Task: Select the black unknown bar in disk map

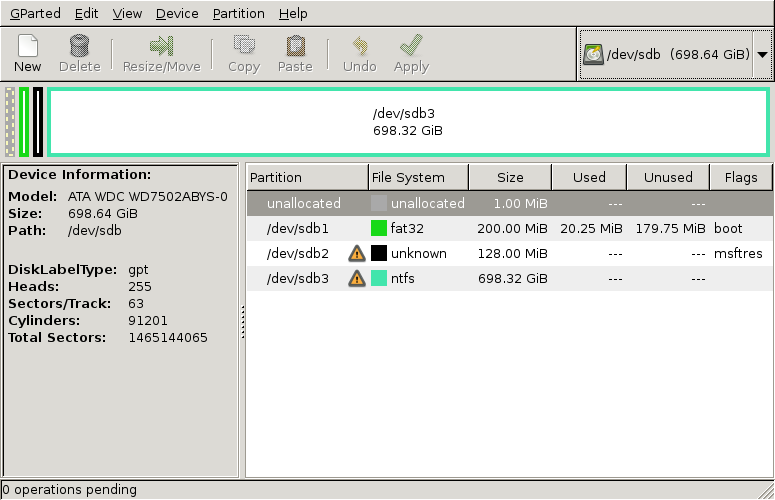Action: click(38, 122)
